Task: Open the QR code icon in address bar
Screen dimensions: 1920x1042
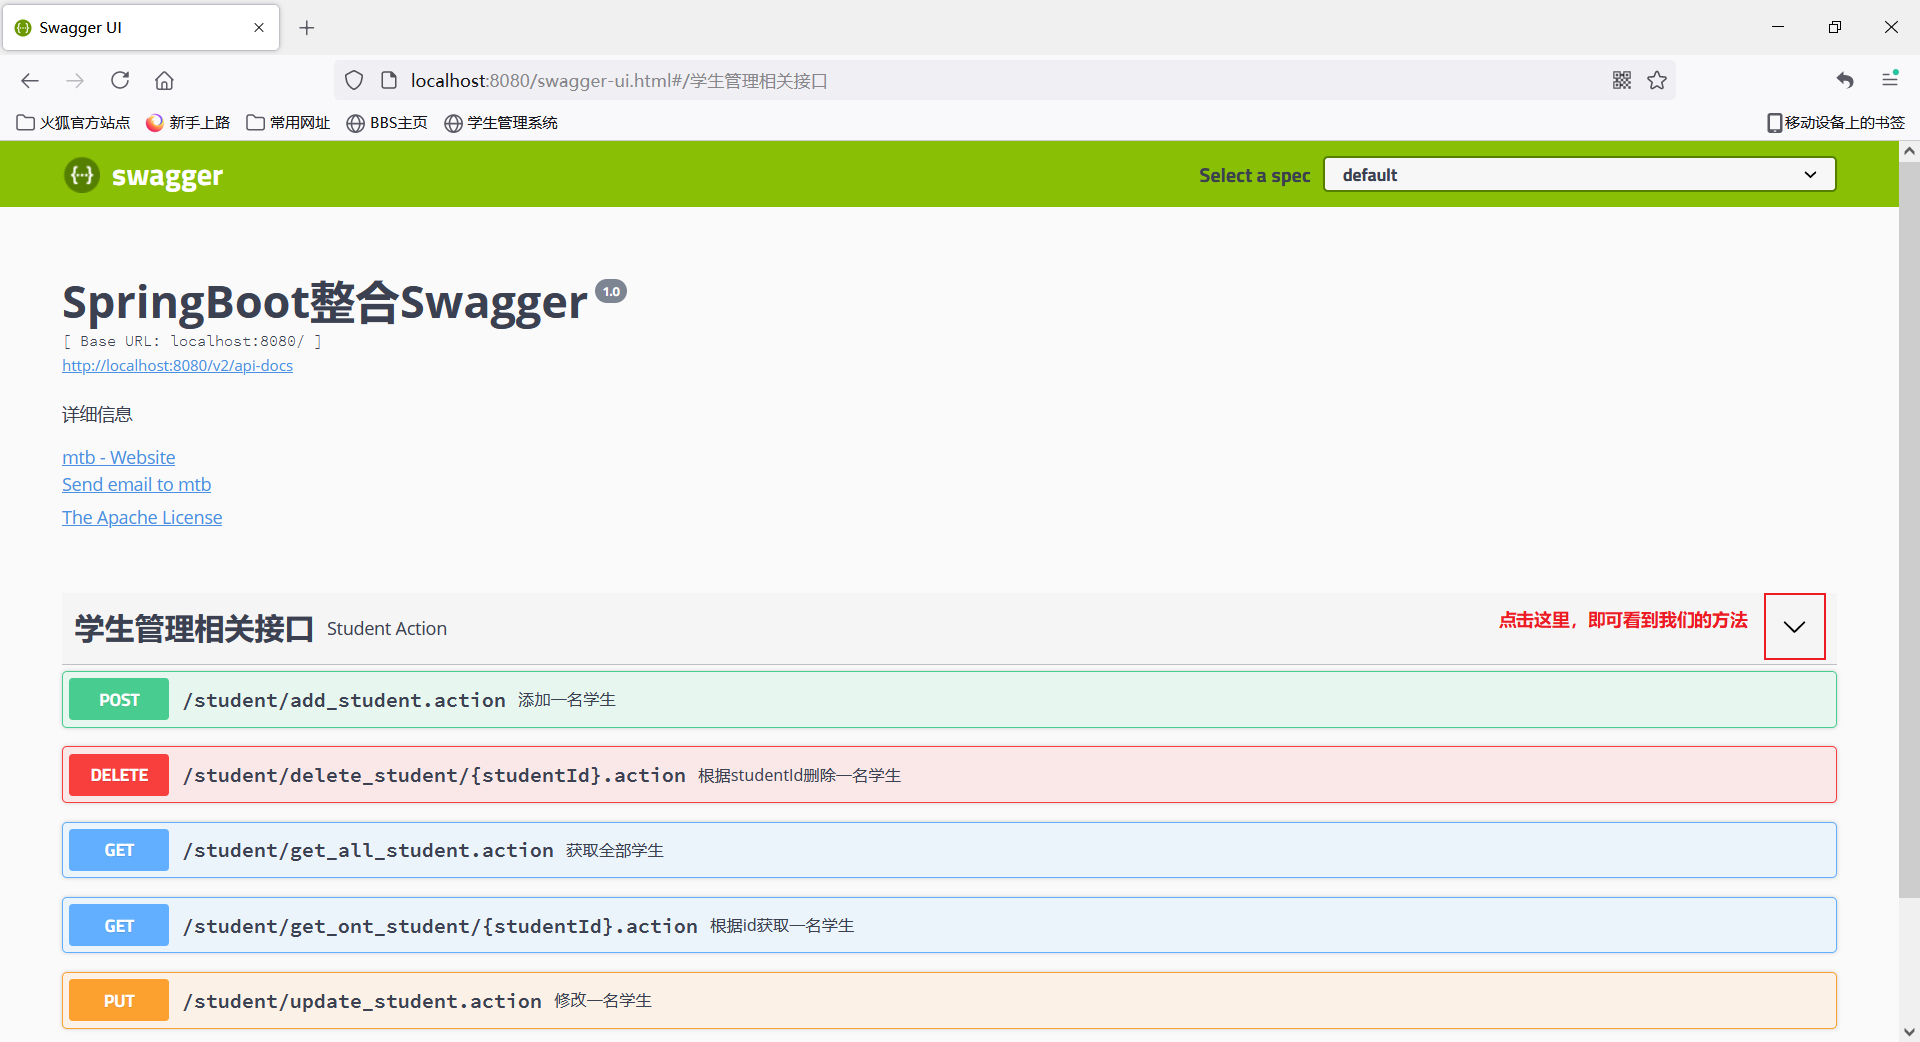Action: point(1622,81)
